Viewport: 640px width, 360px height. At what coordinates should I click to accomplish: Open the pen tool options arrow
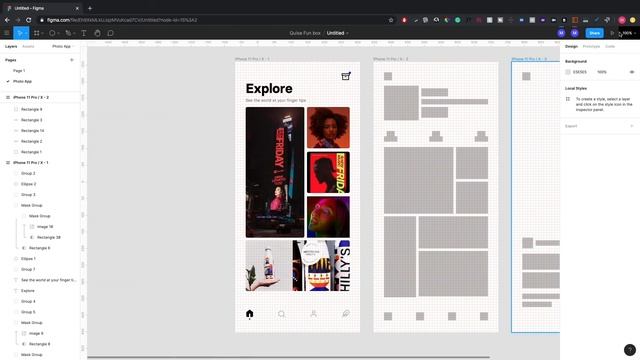tap(74, 33)
